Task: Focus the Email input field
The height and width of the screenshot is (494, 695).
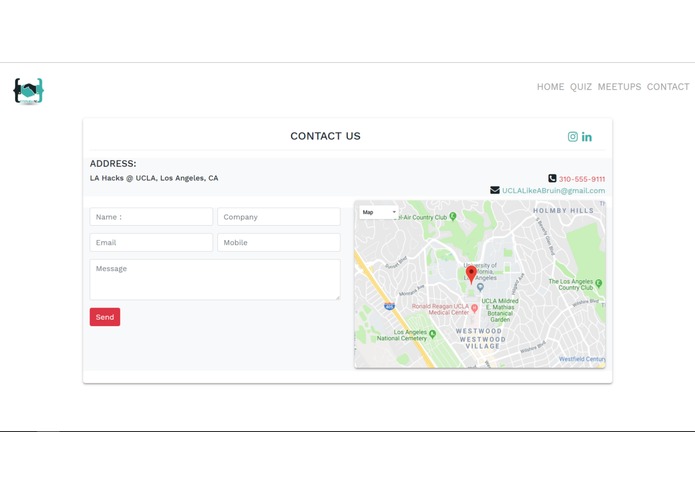Action: pyautogui.click(x=151, y=242)
